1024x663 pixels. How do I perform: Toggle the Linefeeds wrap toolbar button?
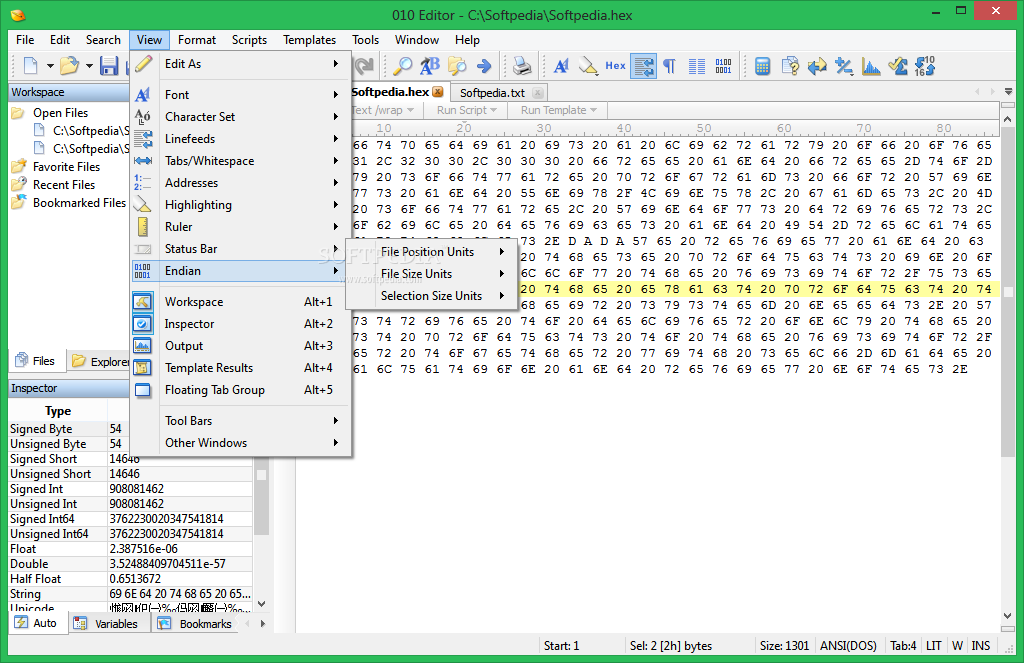click(x=643, y=65)
